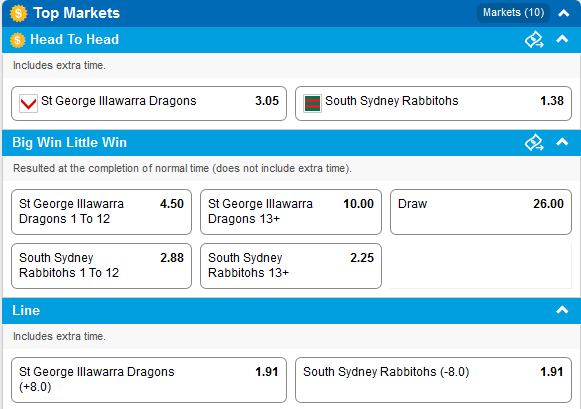Click the South Sydney Rabbitohs team flag icon
Image resolution: width=581 pixels, height=409 pixels.
coord(312,103)
